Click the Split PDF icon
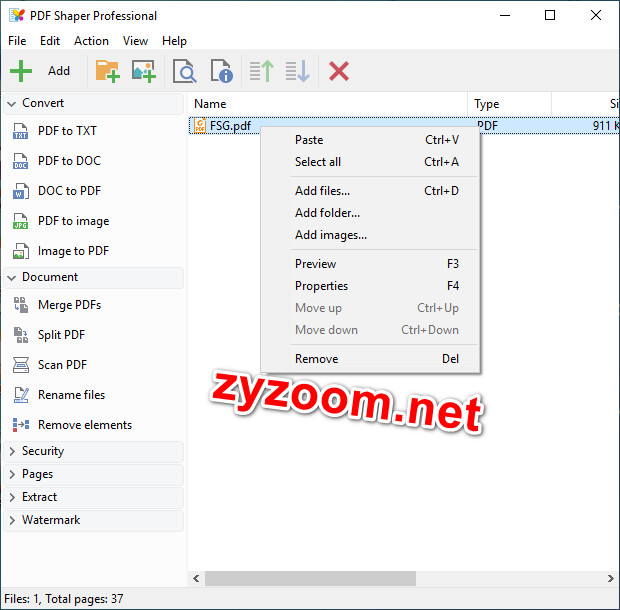Viewport: 620px width, 610px height. coord(21,335)
